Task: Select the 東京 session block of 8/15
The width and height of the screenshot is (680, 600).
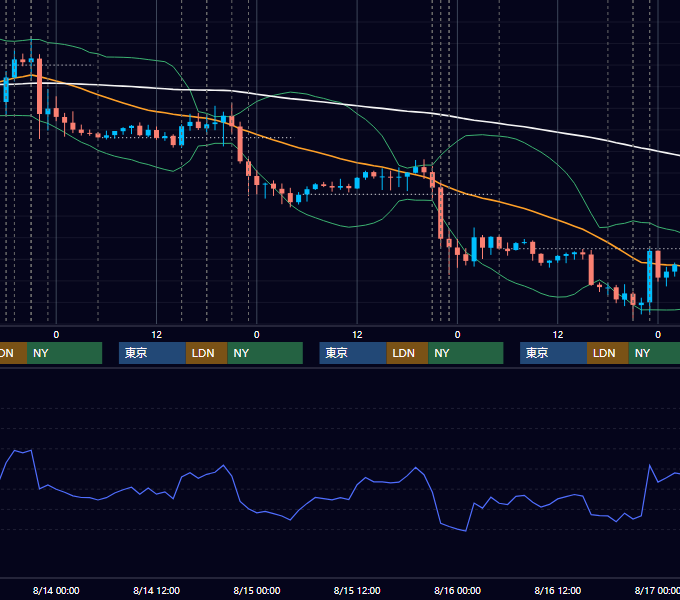Action: tap(353, 353)
